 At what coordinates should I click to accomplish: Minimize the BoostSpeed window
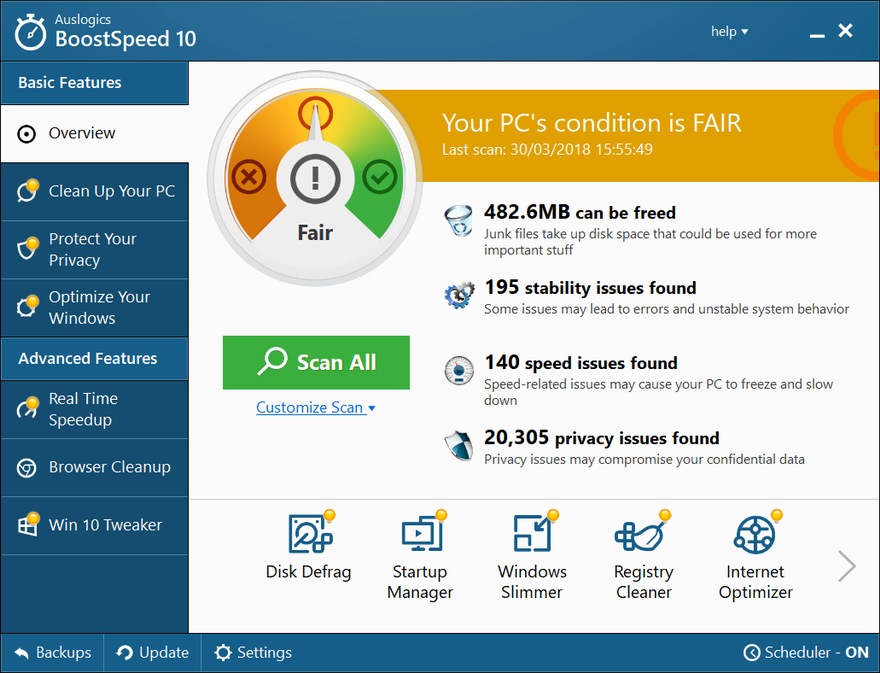pyautogui.click(x=817, y=34)
